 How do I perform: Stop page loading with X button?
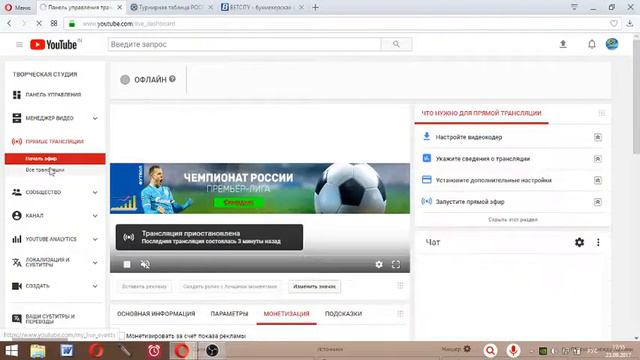click(x=39, y=24)
